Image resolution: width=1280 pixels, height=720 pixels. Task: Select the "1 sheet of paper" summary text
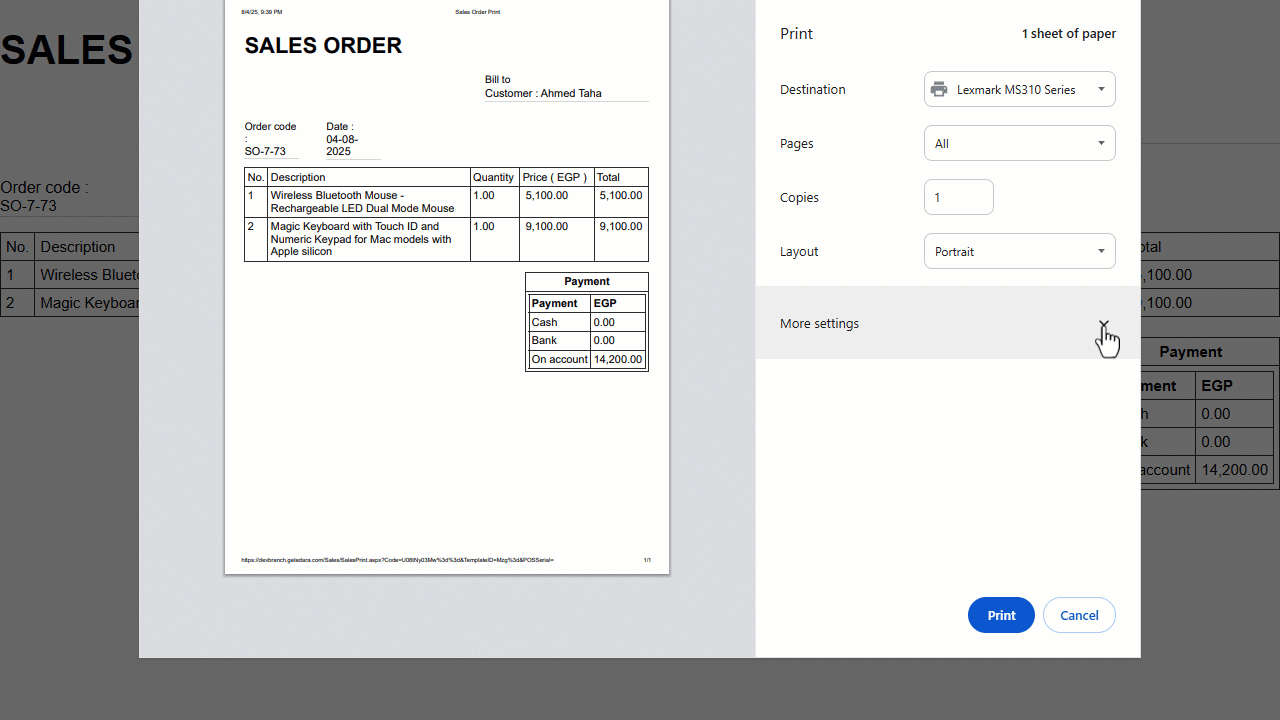click(1068, 34)
